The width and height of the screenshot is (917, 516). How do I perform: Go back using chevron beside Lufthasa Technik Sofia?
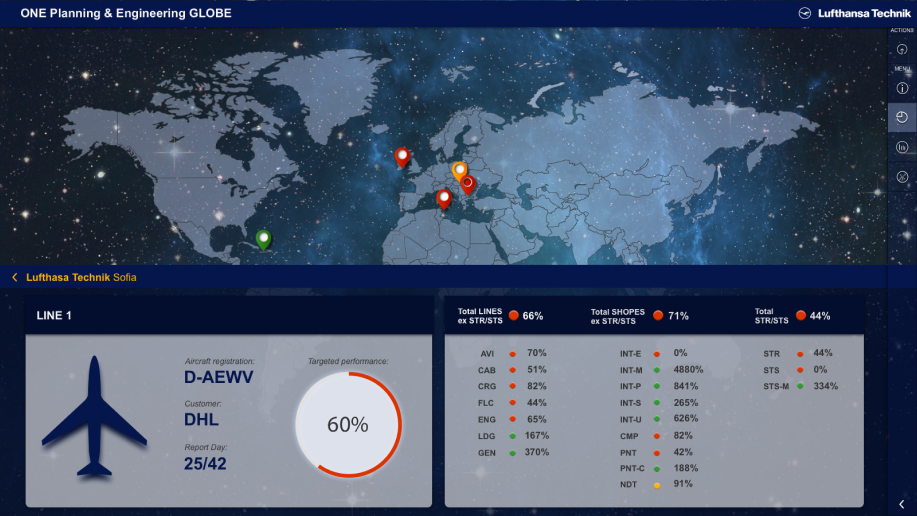[x=15, y=277]
